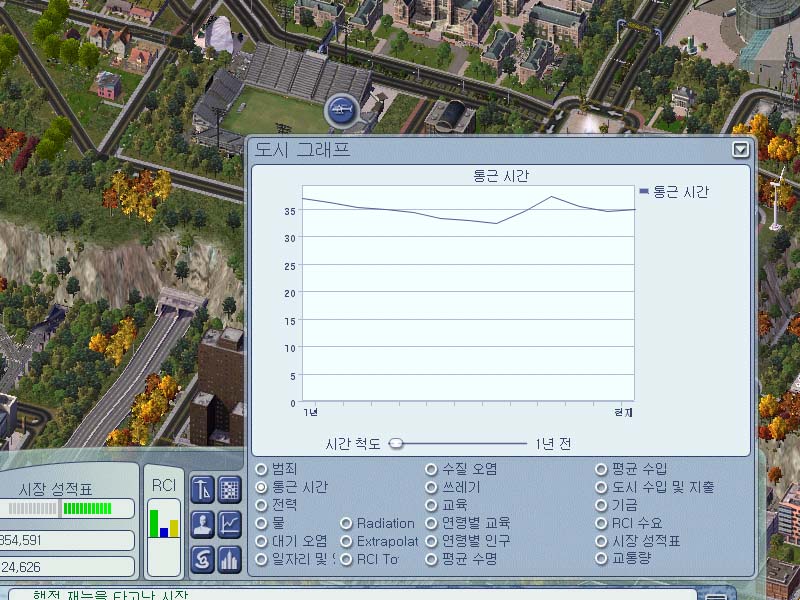Select the 통근 시간 radio button

pos(261,487)
